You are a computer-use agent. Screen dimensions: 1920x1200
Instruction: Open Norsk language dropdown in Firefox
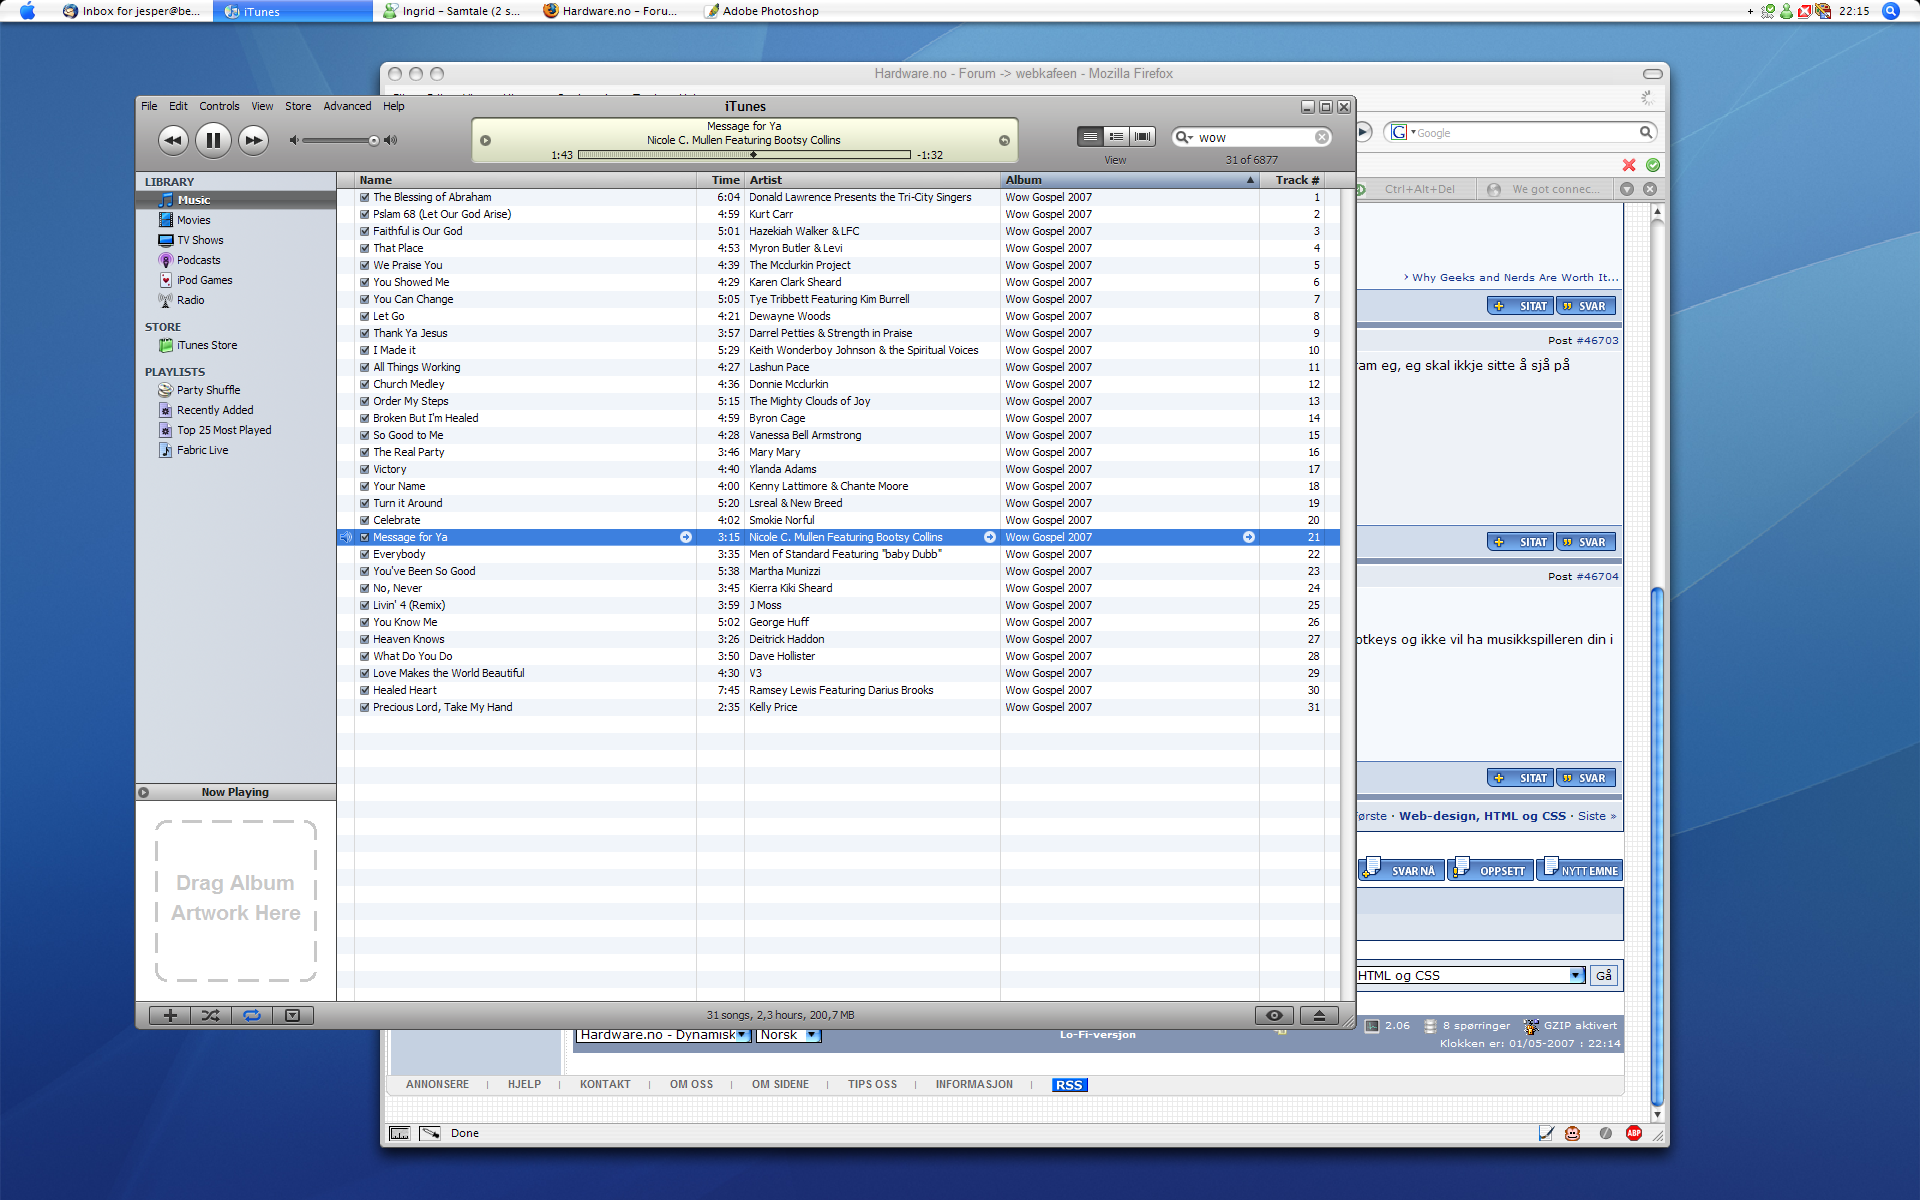(789, 1035)
